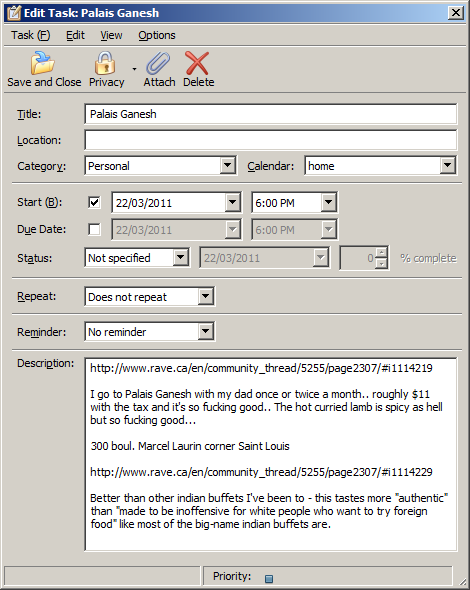Screen dimensions: 470x590
Task: Expand the Category dropdown showing Personal
Action: tap(227, 165)
